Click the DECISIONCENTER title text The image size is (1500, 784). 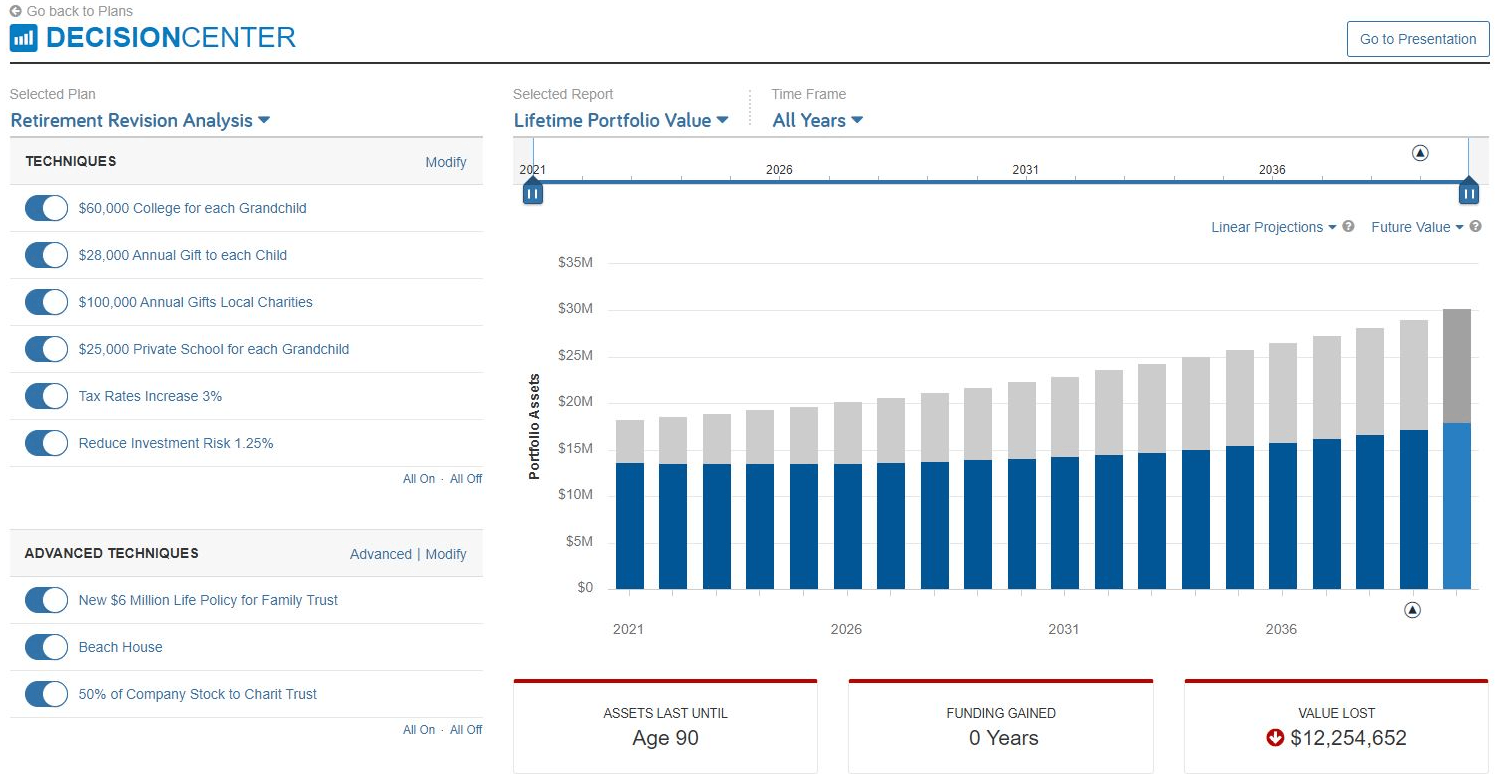pyautogui.click(x=171, y=38)
